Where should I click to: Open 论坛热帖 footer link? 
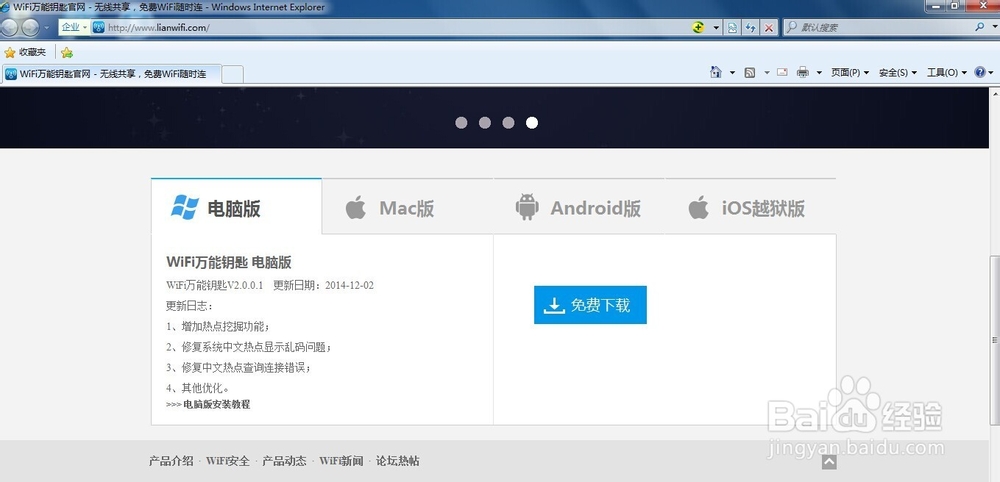click(398, 461)
